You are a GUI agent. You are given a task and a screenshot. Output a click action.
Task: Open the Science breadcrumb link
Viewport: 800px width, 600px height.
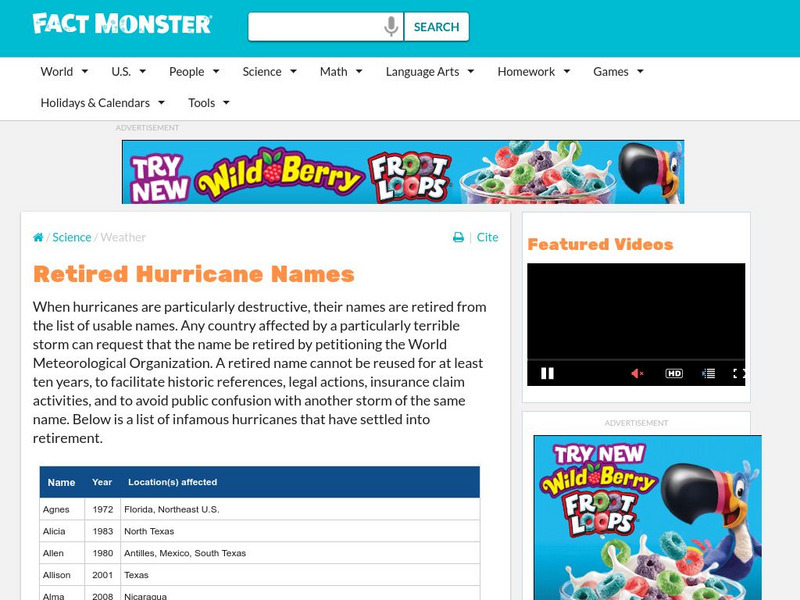(x=71, y=237)
